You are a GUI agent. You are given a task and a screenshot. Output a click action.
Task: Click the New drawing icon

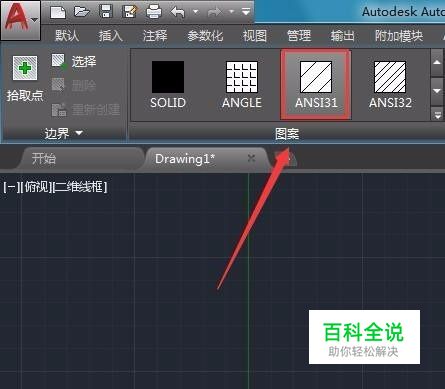pos(58,13)
